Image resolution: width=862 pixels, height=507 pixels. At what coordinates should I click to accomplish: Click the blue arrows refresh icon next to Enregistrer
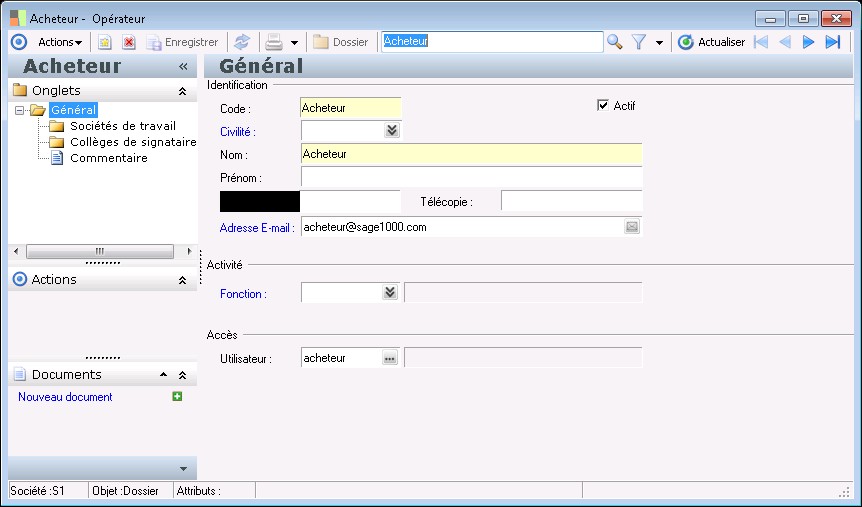[x=242, y=42]
